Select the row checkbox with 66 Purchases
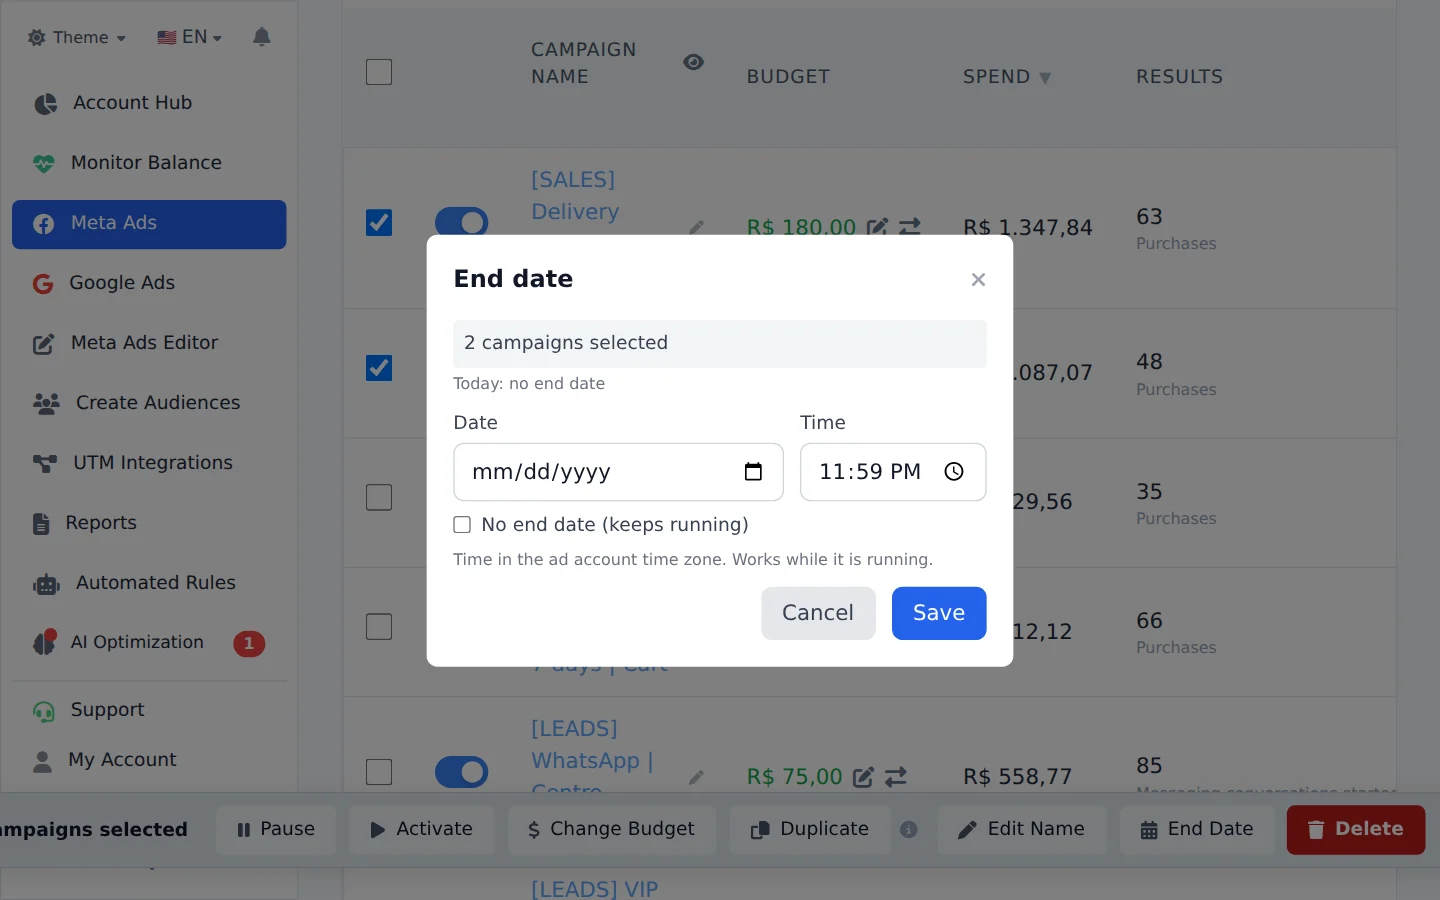This screenshot has width=1440, height=900. pos(379,627)
